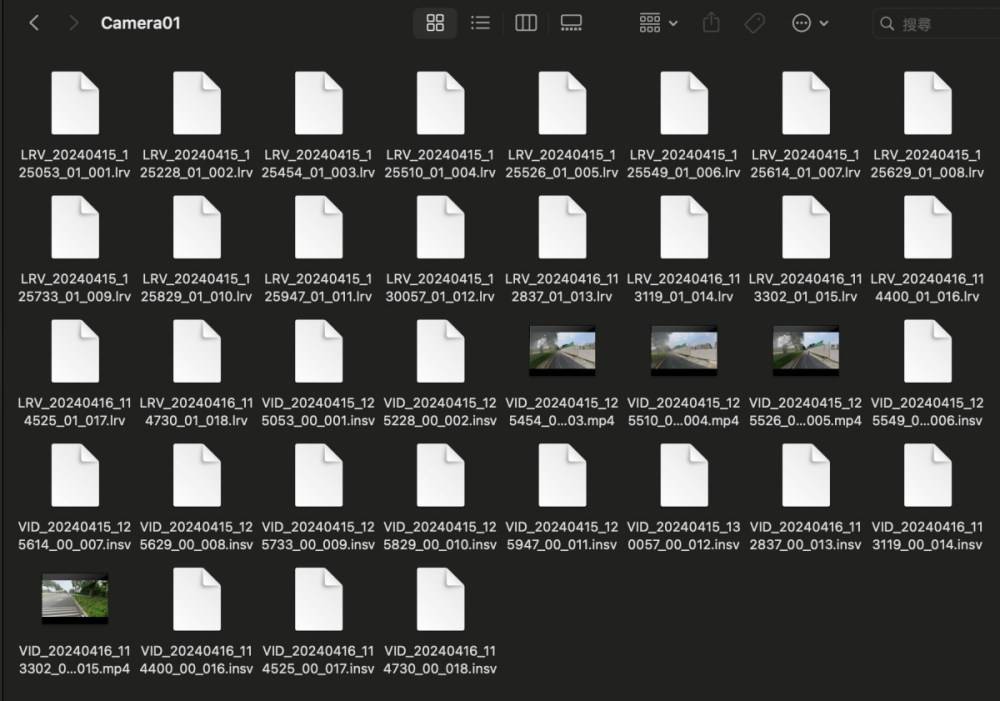Viewport: 1000px width, 701px height.
Task: Go back with the left chevron button
Action: [x=34, y=24]
